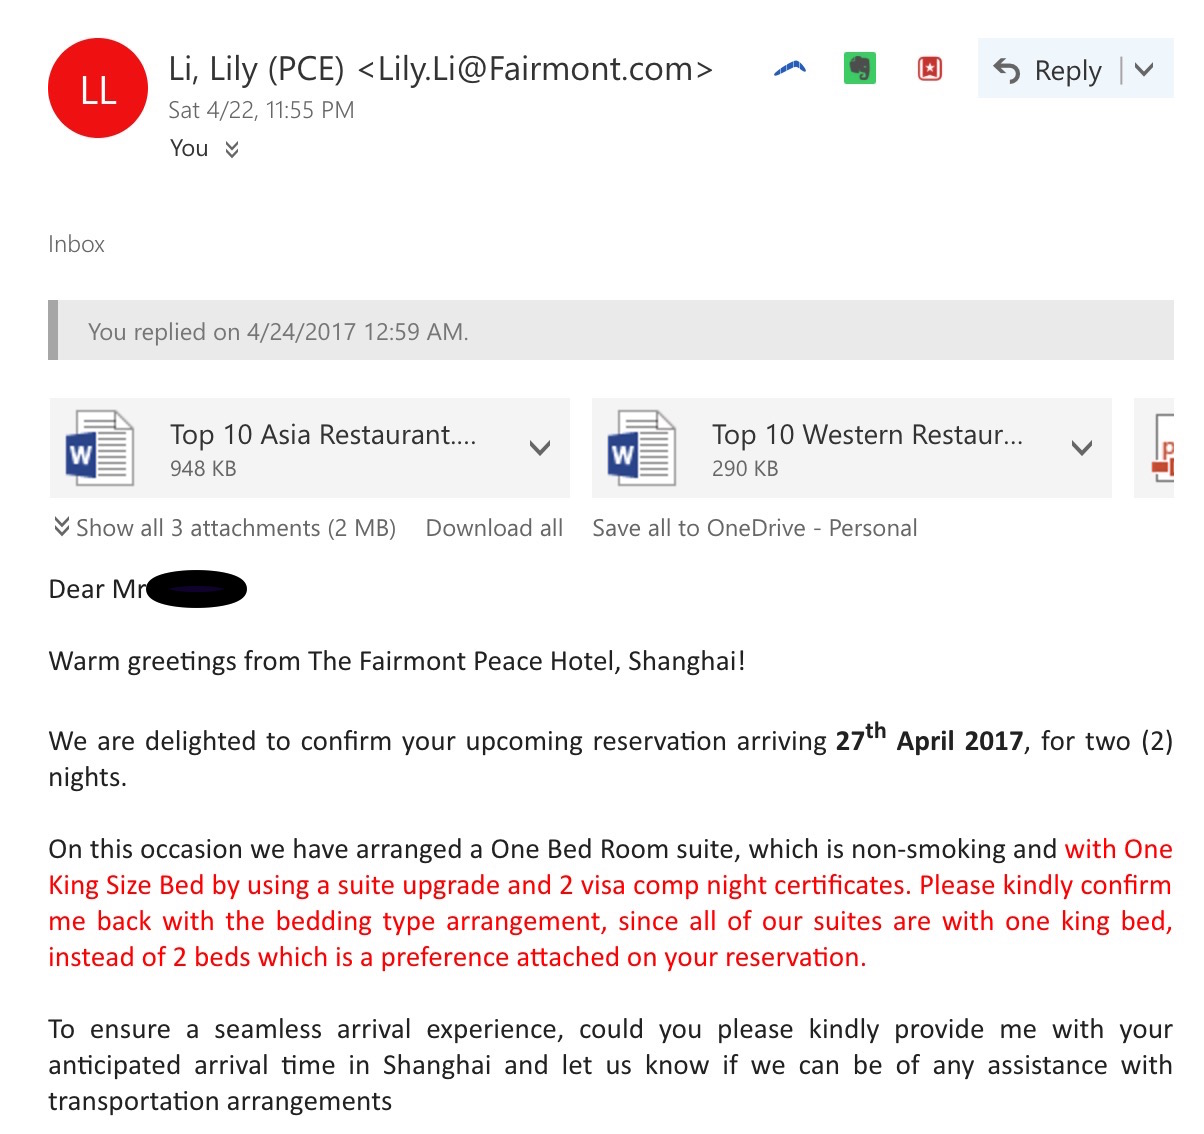Viewport: 1204px width, 1134px height.
Task: Open options chevron for Top 10 Western Restaurant
Action: [x=1082, y=448]
